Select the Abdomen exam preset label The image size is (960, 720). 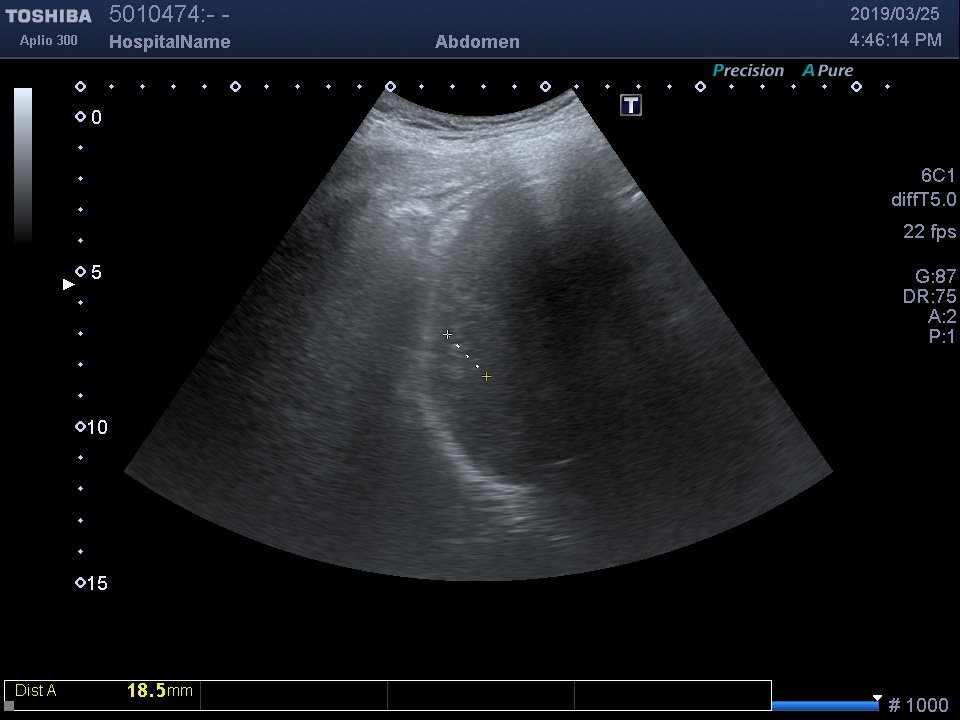[x=477, y=42]
